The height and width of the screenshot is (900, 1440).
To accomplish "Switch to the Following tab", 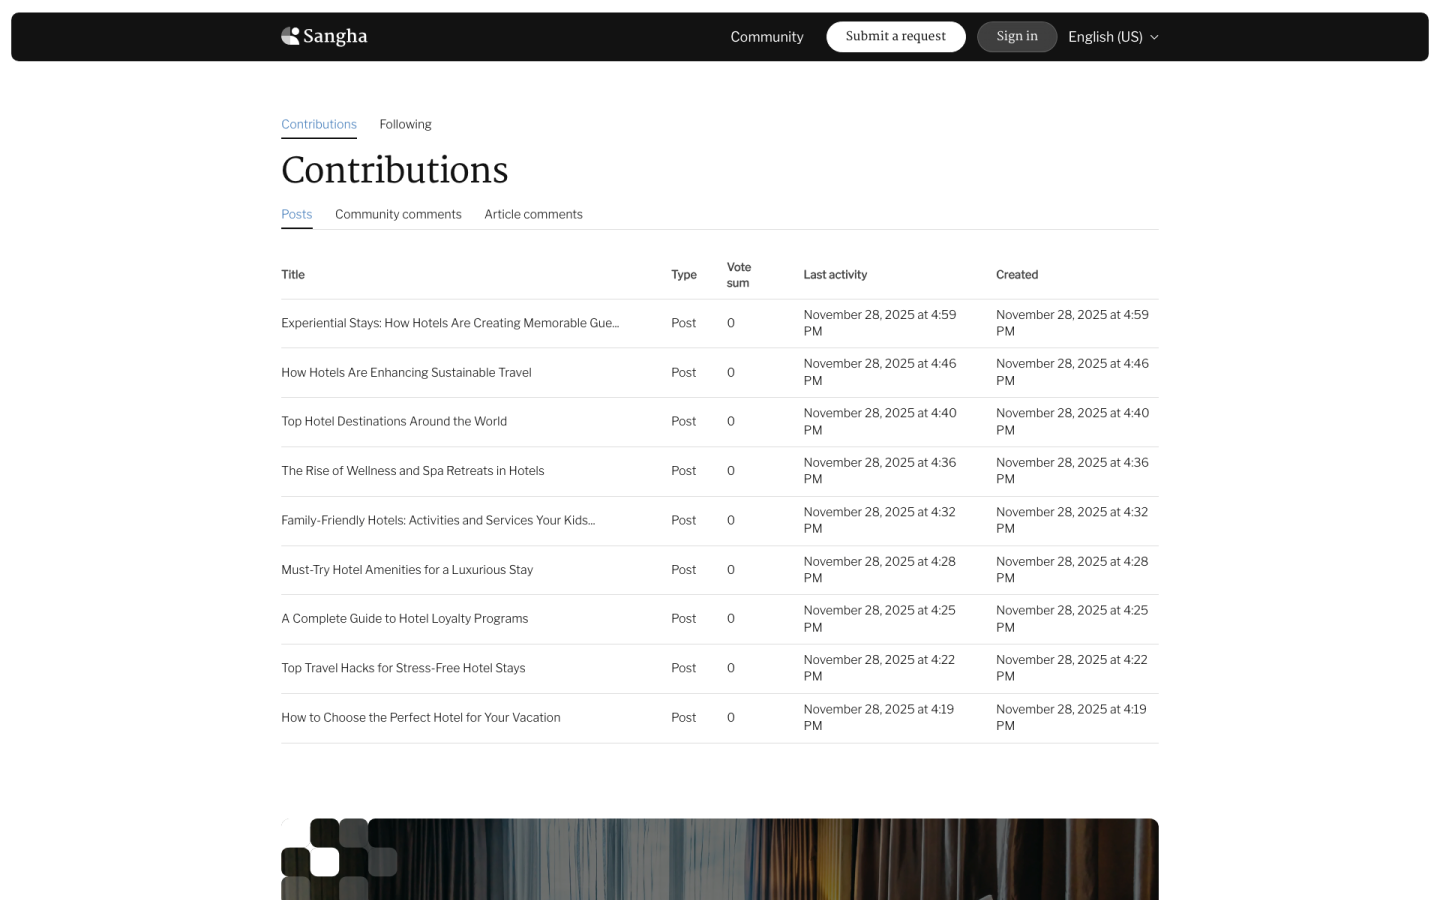I will tap(405, 124).
